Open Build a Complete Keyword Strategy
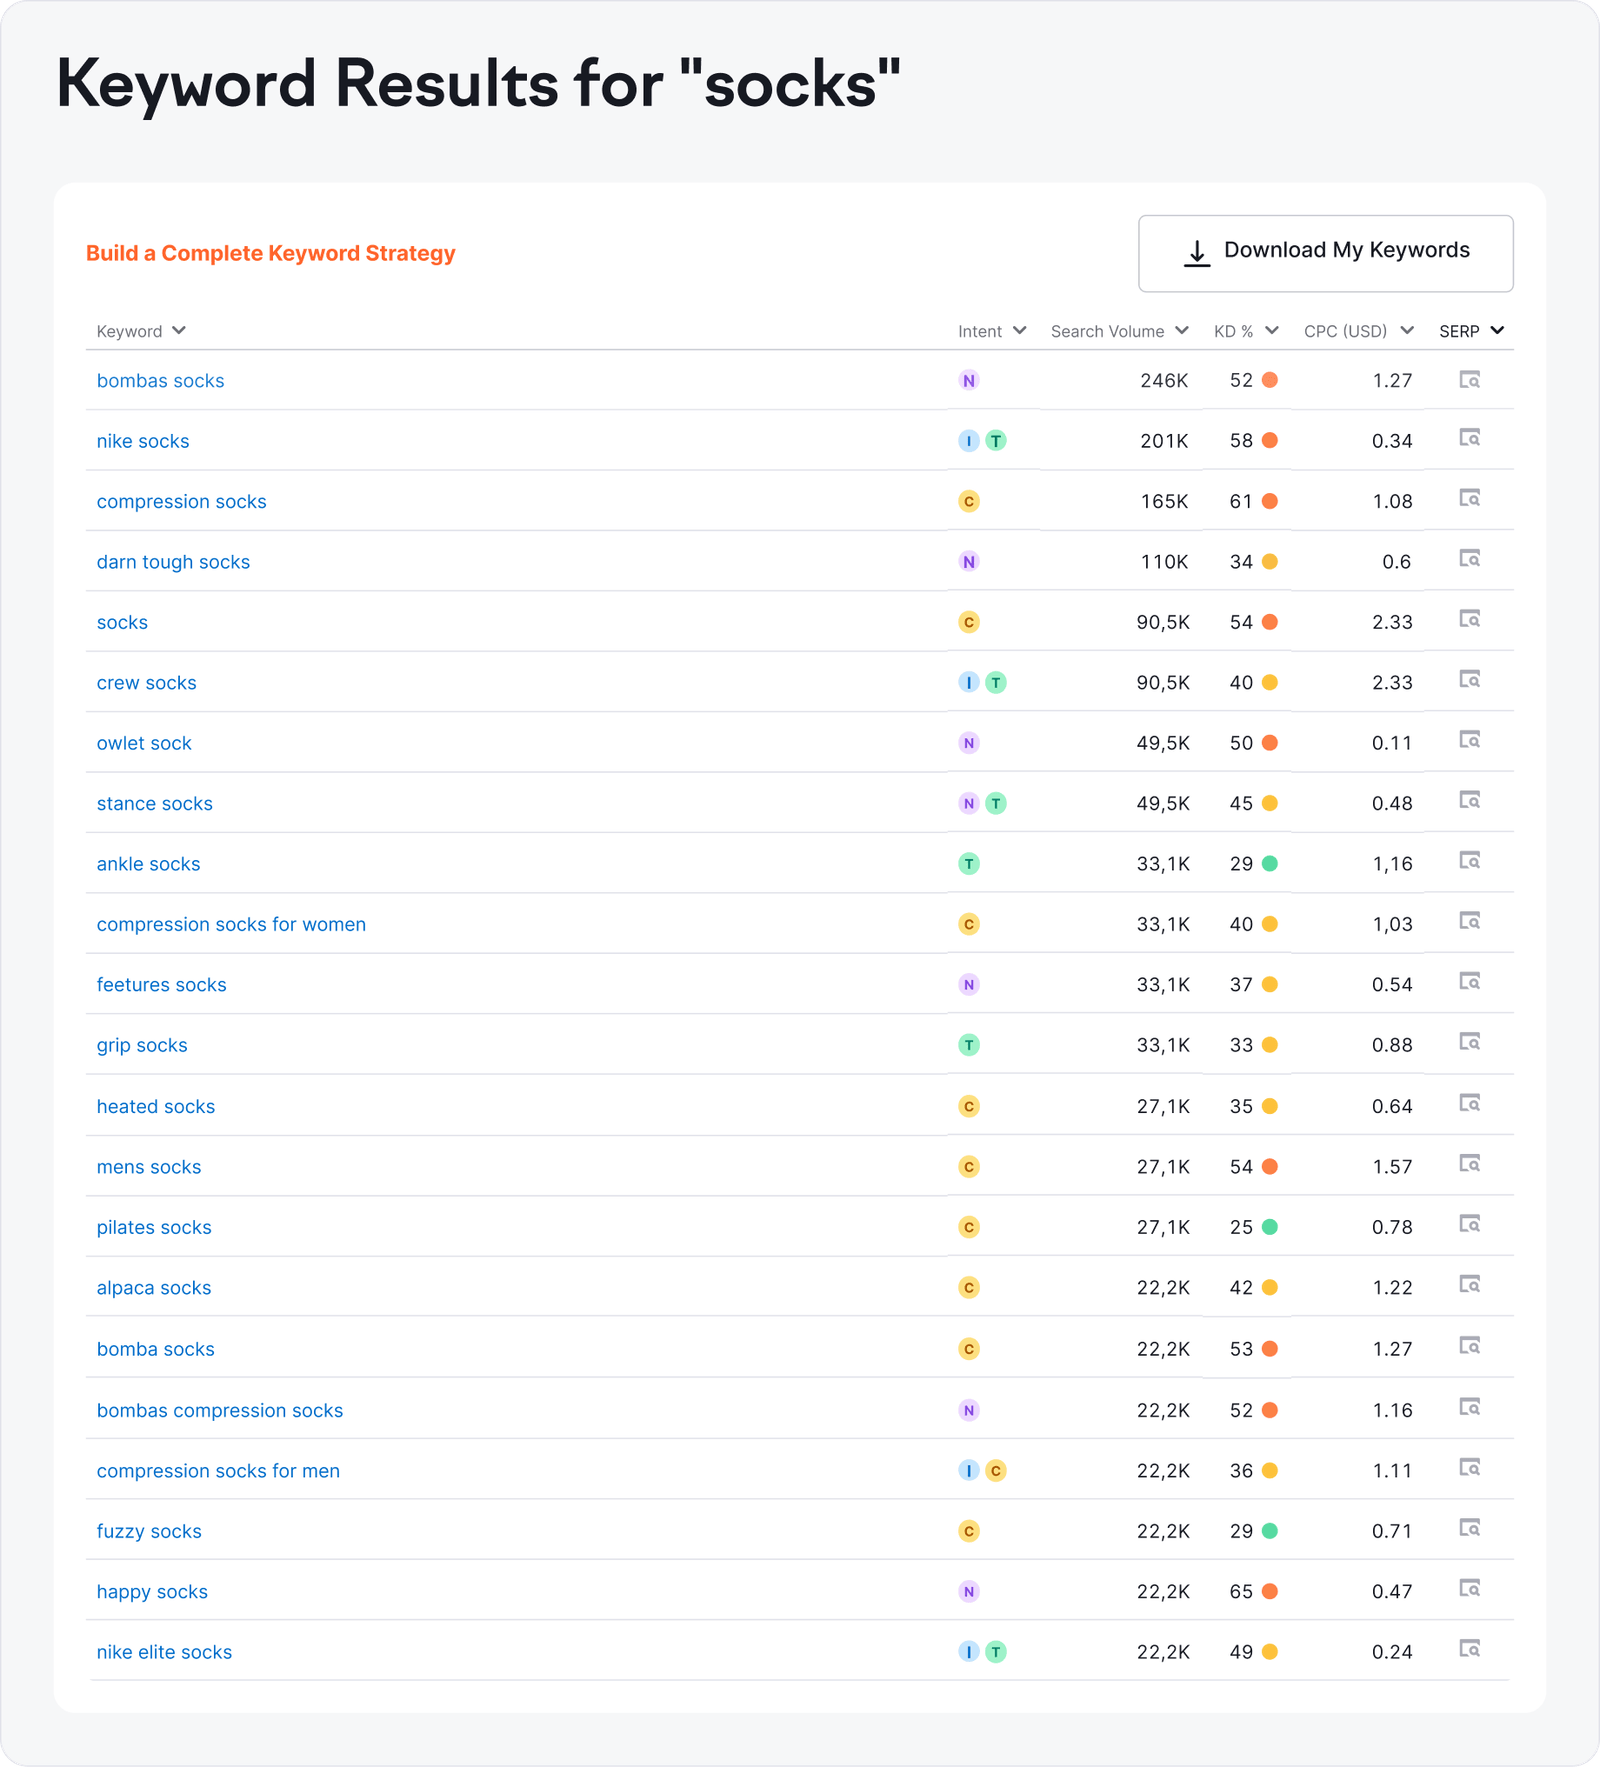The height and width of the screenshot is (1767, 1600). point(271,253)
